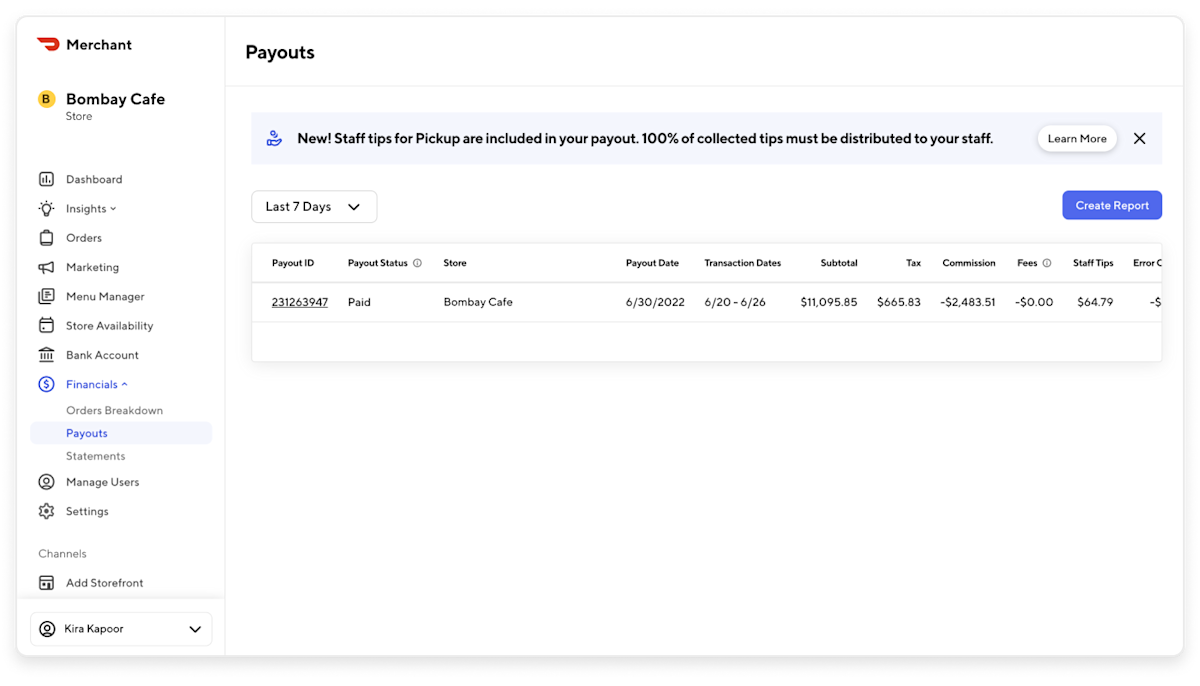Click the Commission column header
The image size is (1200, 686).
pos(969,263)
